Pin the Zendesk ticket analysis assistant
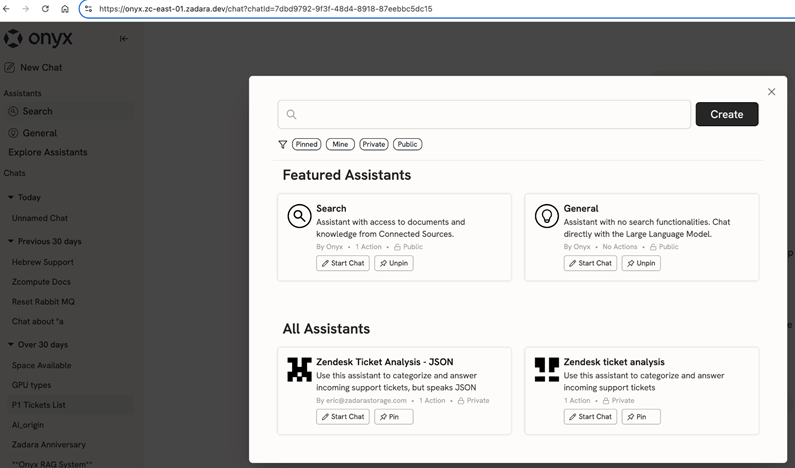This screenshot has width=795, height=468. (x=641, y=417)
